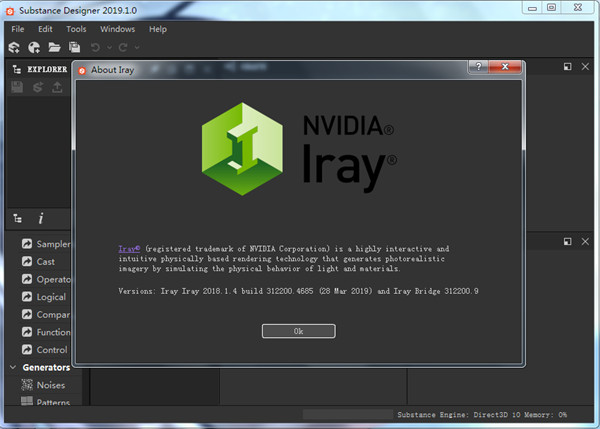
Task: Click the Explorer publish upload icon
Action: (57, 87)
